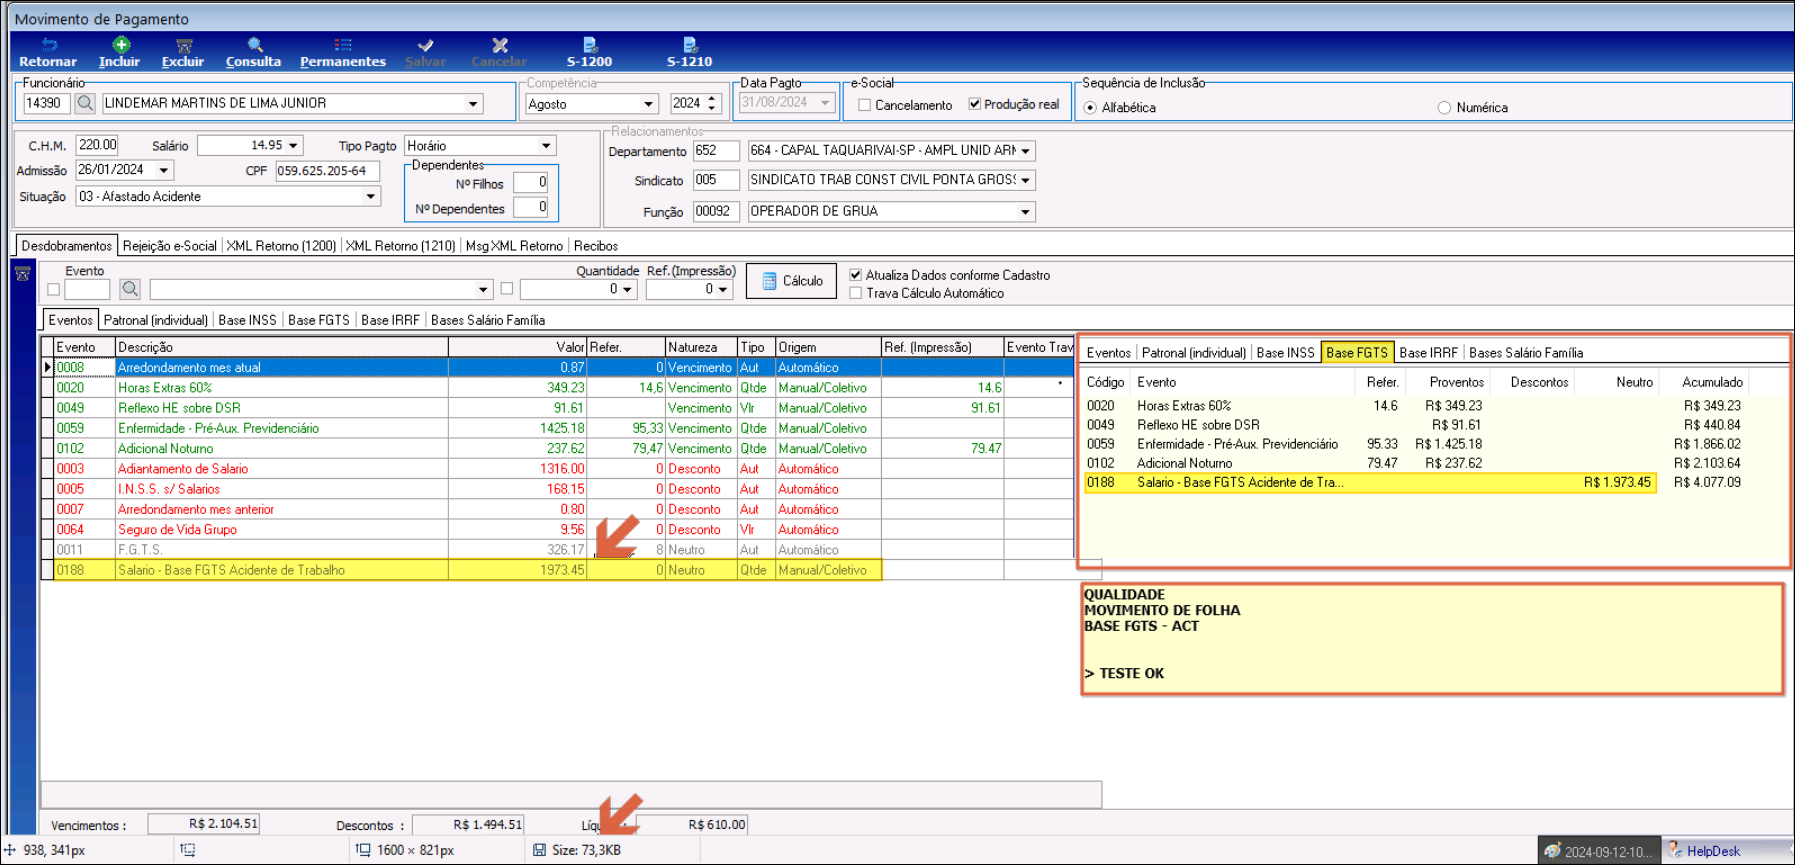Click the C.H.M. input field

(x=98, y=145)
